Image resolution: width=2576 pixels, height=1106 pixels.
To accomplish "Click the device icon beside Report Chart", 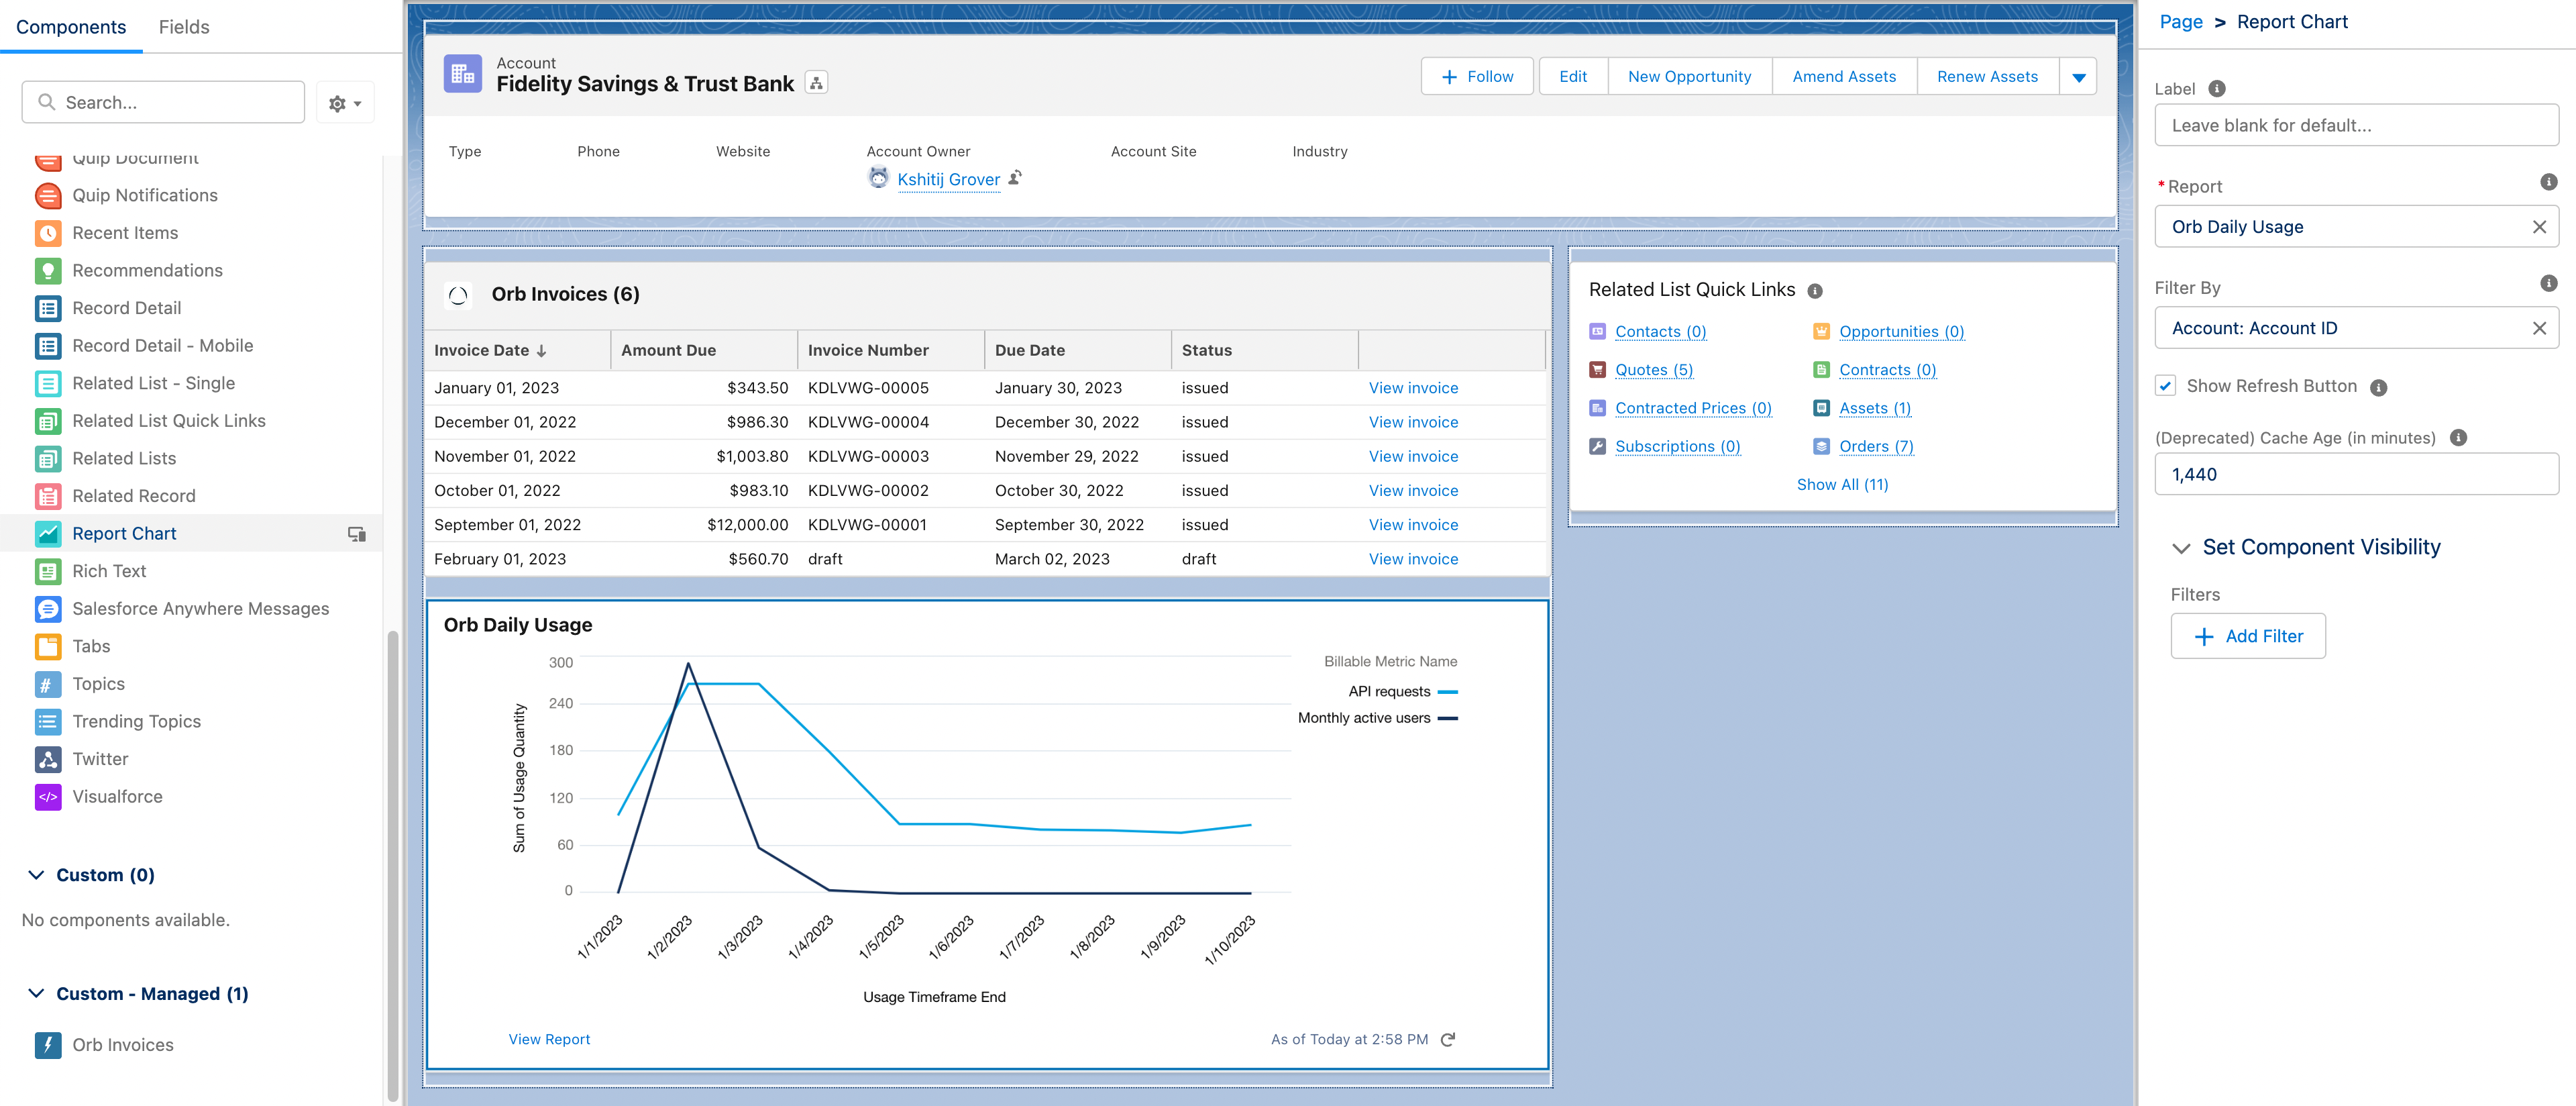I will (356, 534).
